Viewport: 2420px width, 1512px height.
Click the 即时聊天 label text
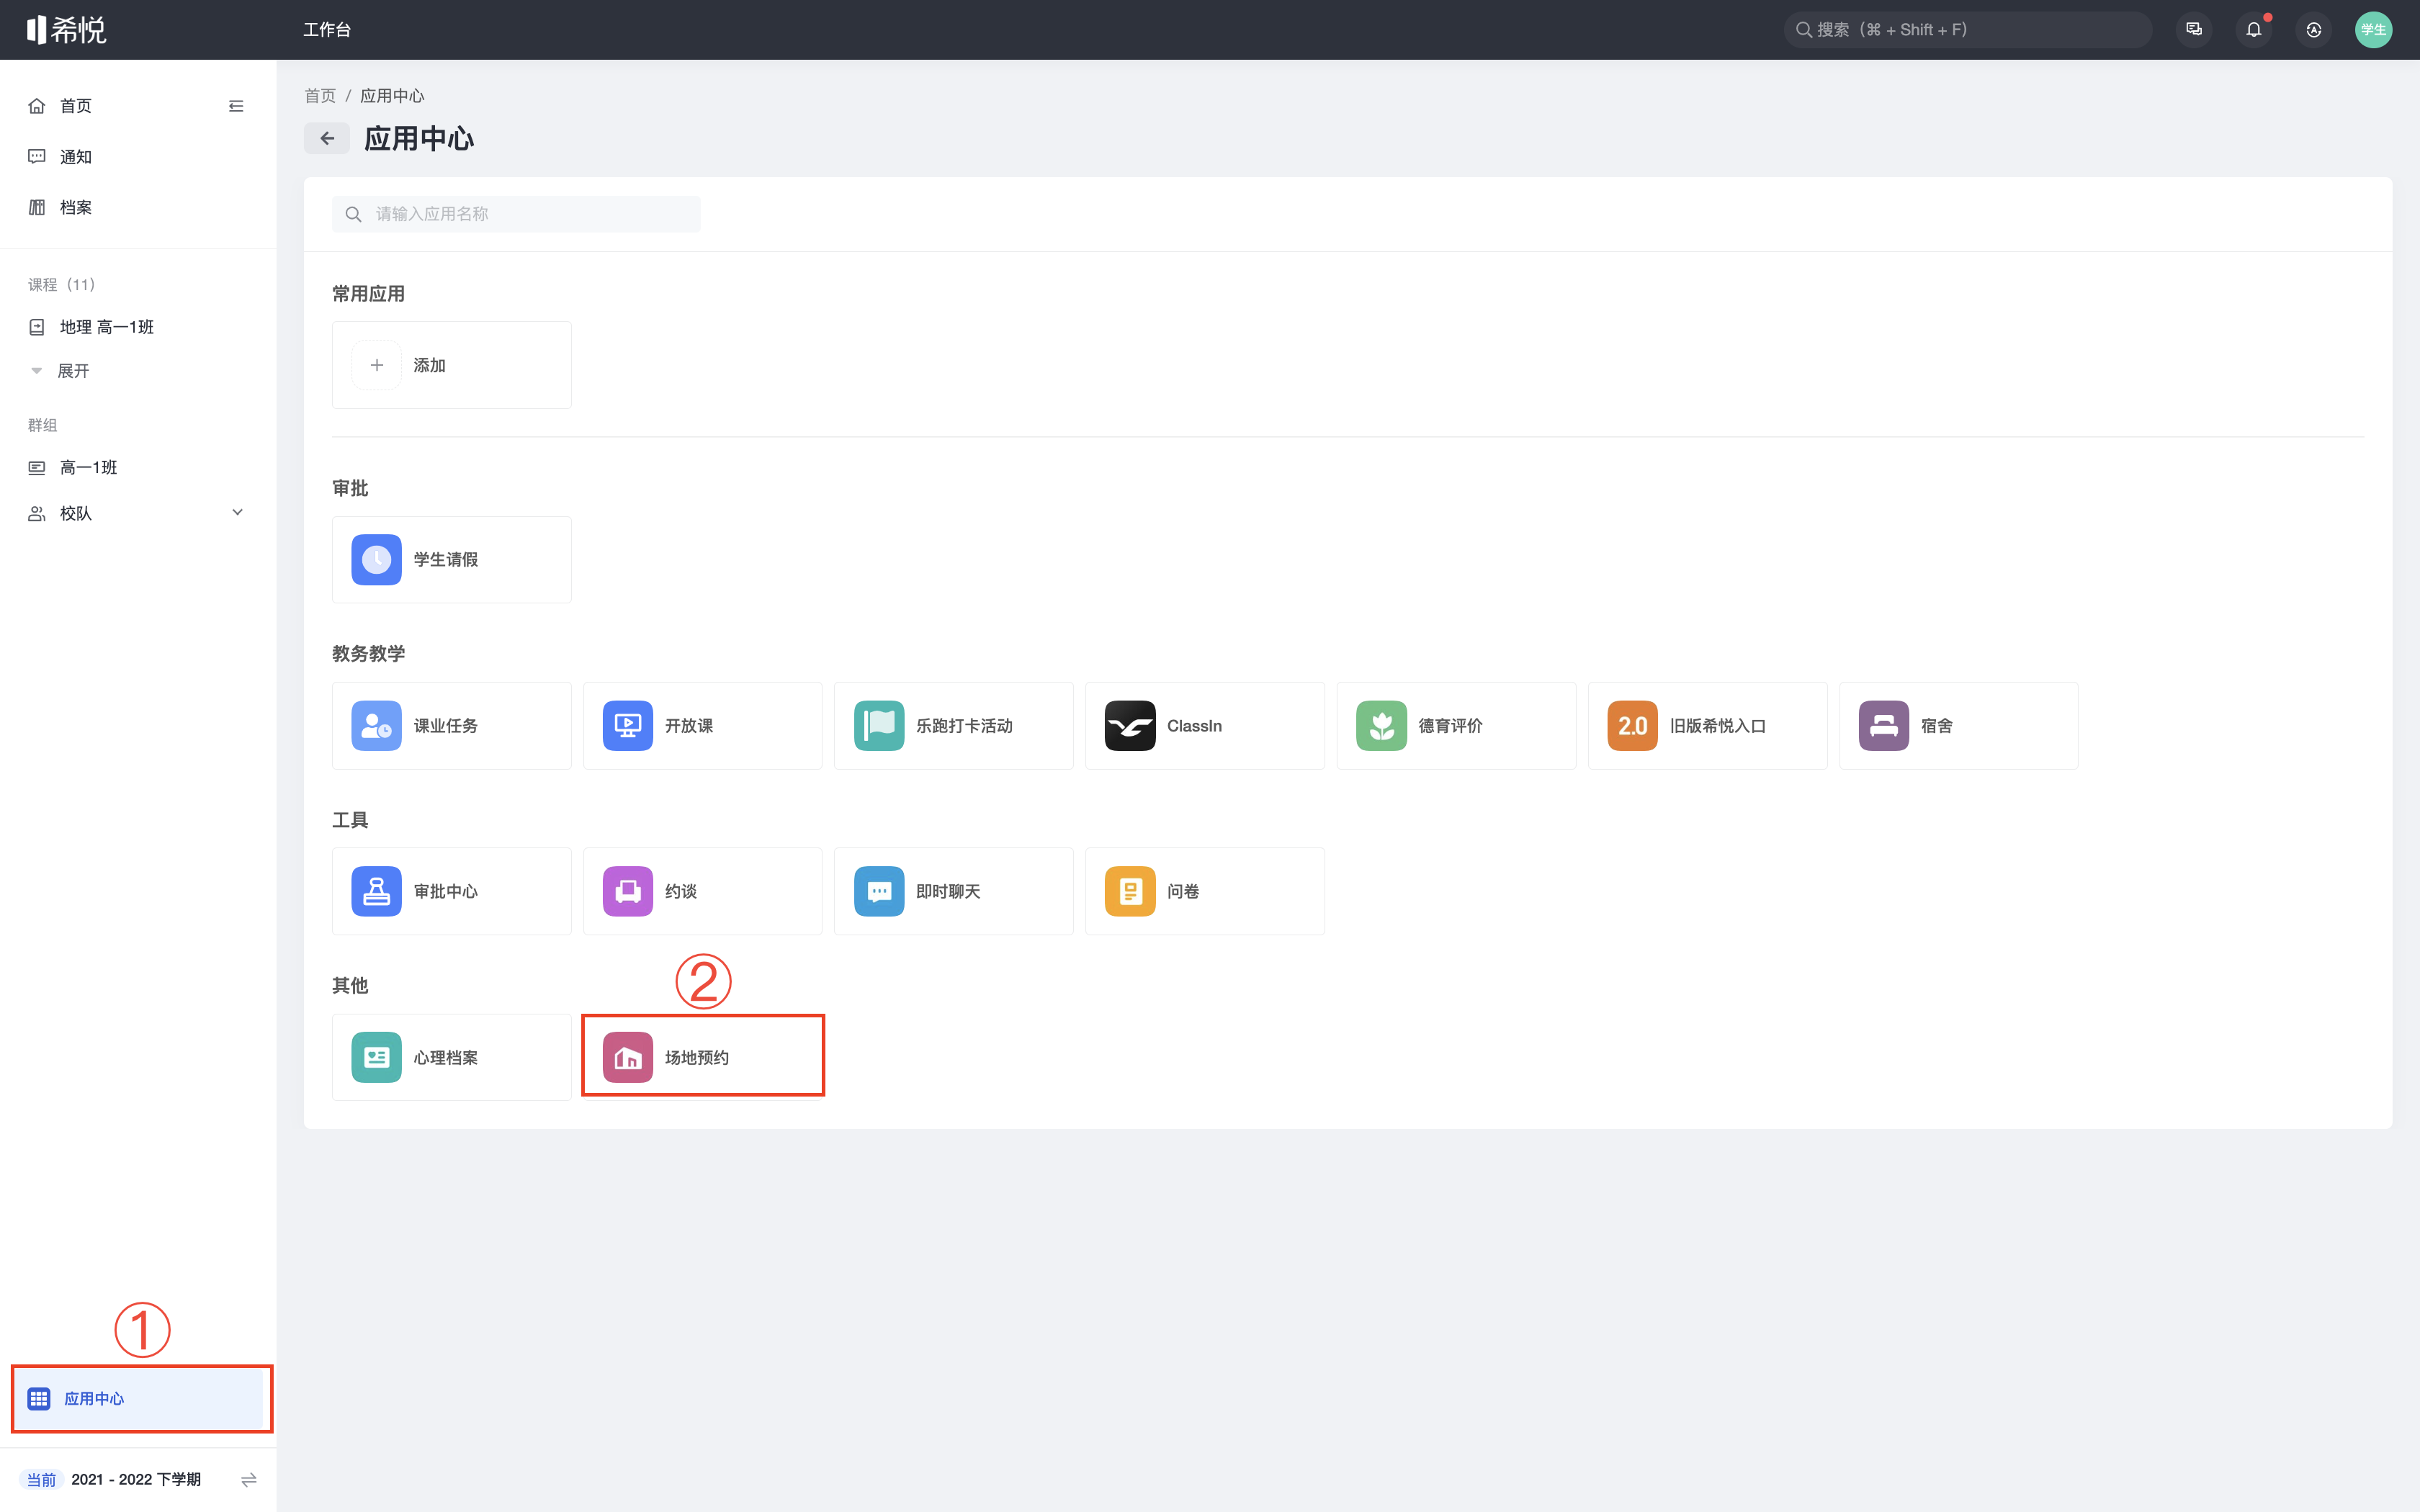(x=948, y=891)
